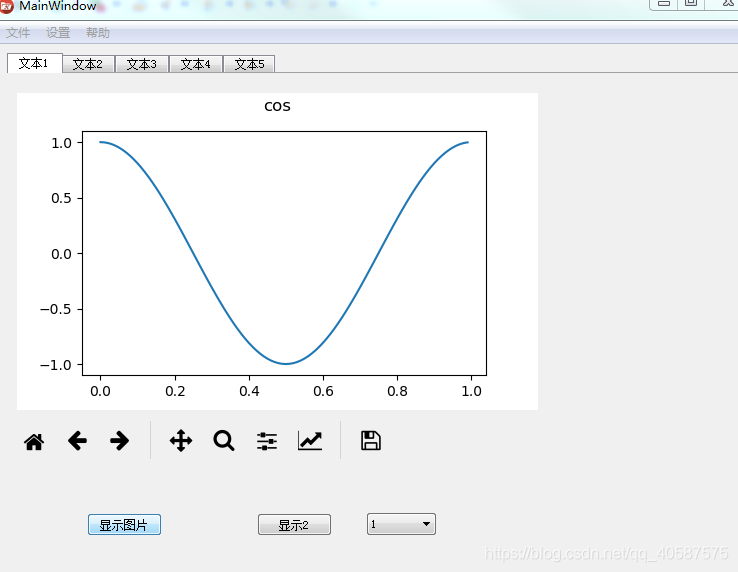The image size is (738, 572).
Task: Switch to the 文本4 tab
Action: (195, 64)
